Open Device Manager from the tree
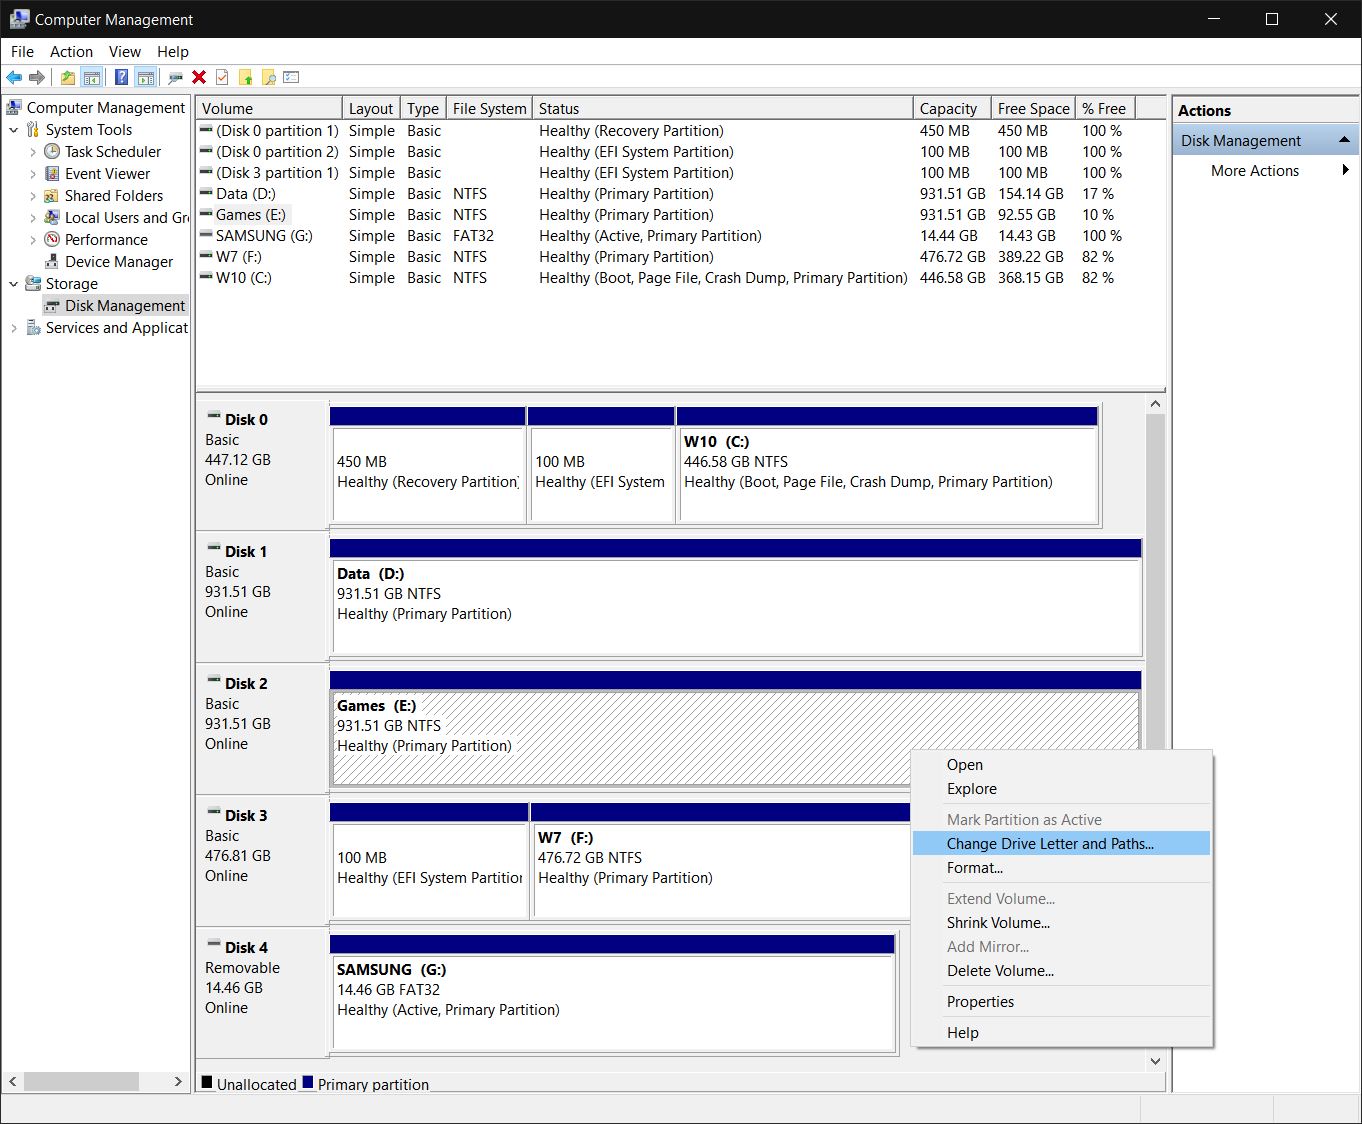This screenshot has width=1362, height=1124. [119, 262]
